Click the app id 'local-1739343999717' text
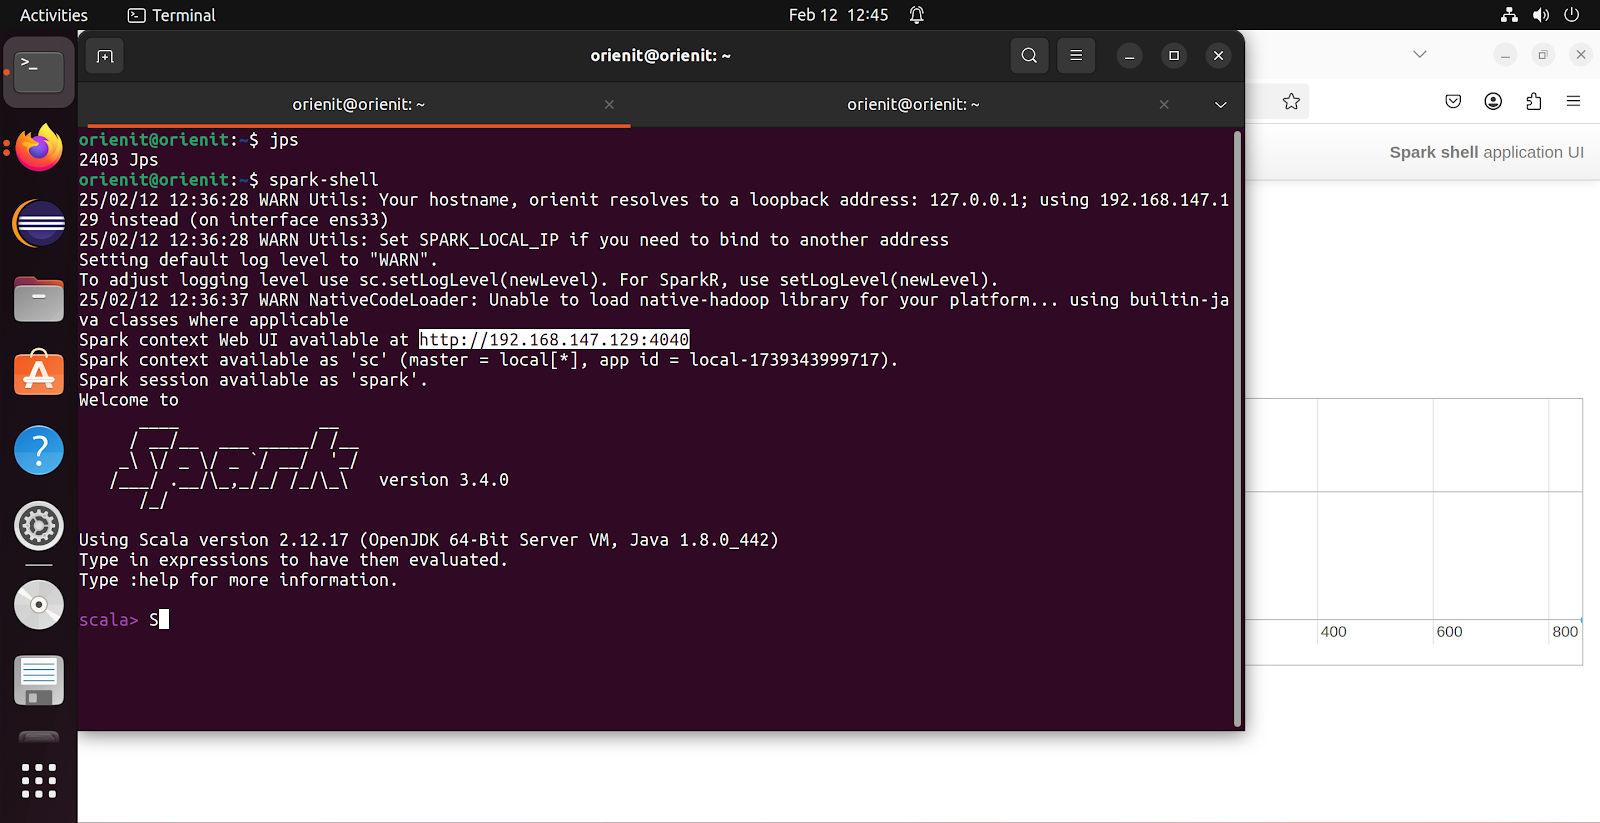 tap(784, 360)
